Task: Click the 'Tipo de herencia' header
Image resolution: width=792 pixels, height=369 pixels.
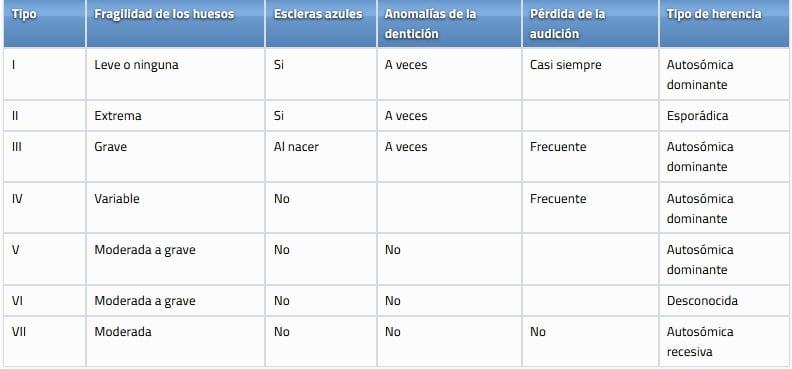Action: (x=714, y=14)
